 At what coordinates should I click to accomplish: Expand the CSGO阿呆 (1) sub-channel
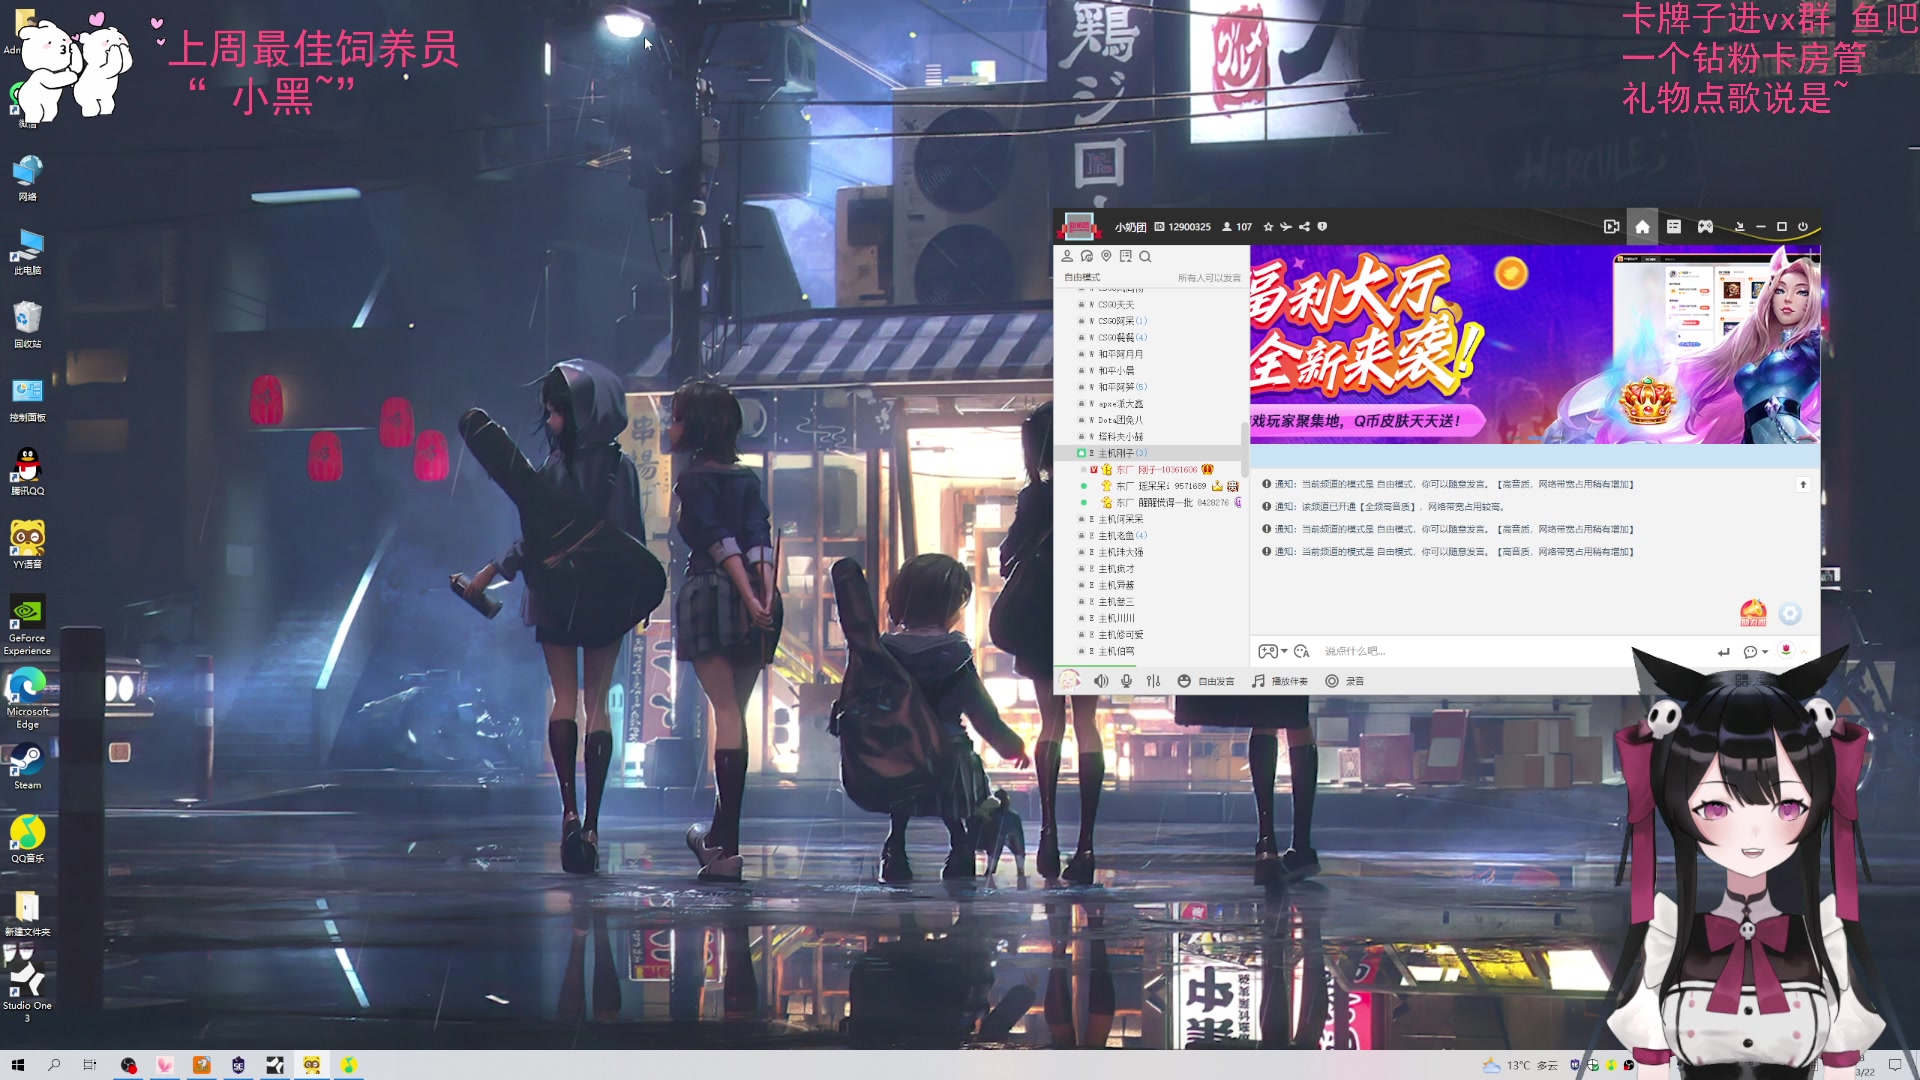[x=1122, y=321]
